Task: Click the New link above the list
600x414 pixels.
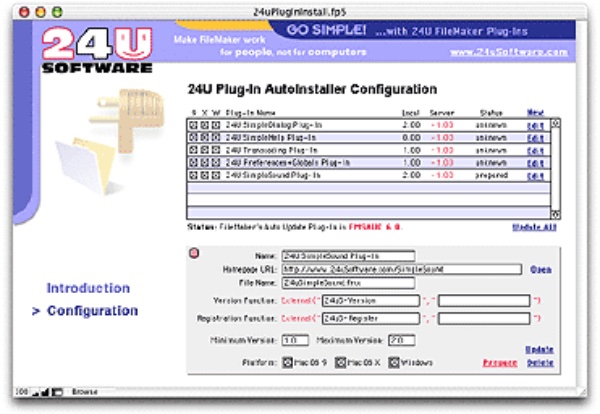Action: pyautogui.click(x=535, y=112)
